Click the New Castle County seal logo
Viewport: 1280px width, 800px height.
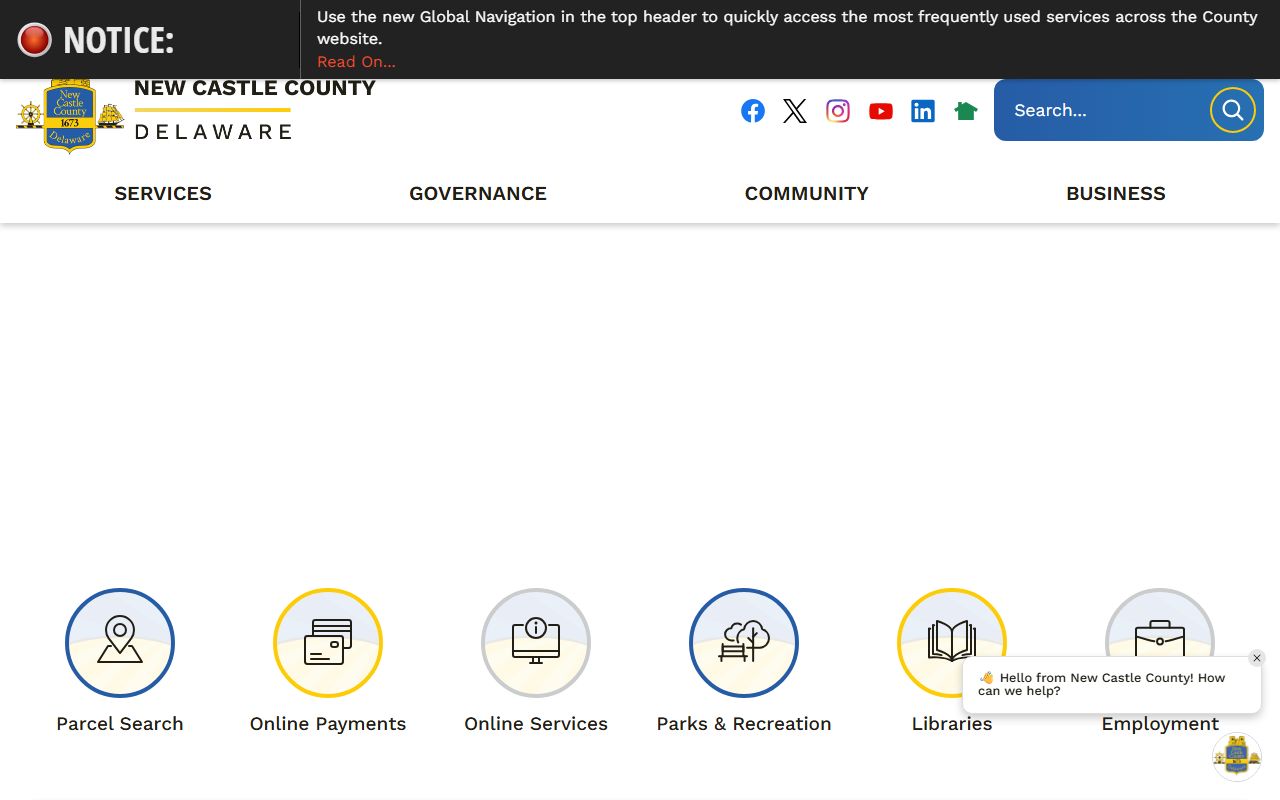click(70, 116)
